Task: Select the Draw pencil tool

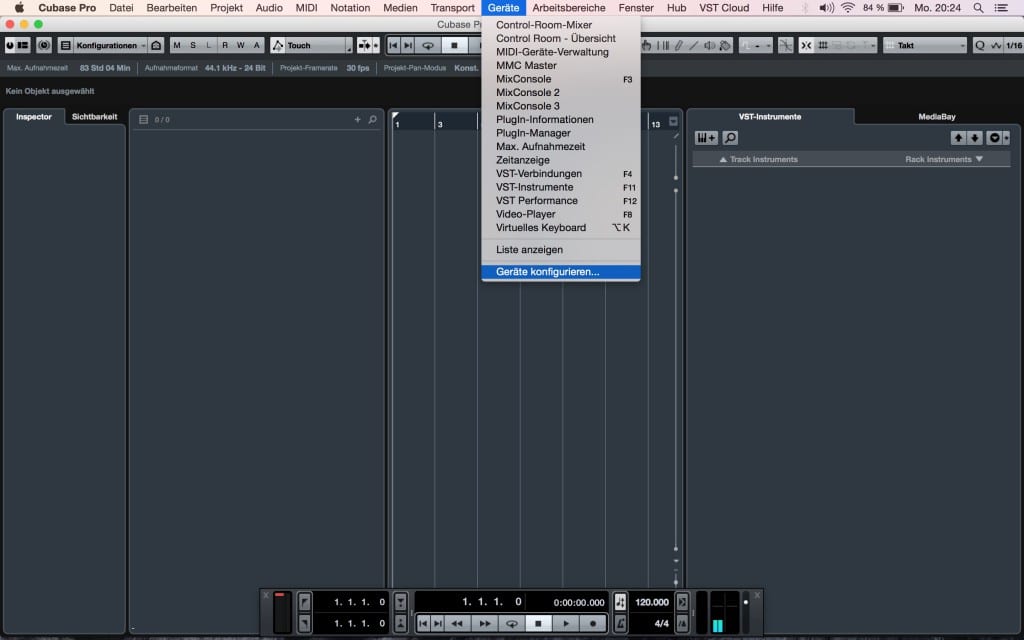Action: (x=679, y=46)
